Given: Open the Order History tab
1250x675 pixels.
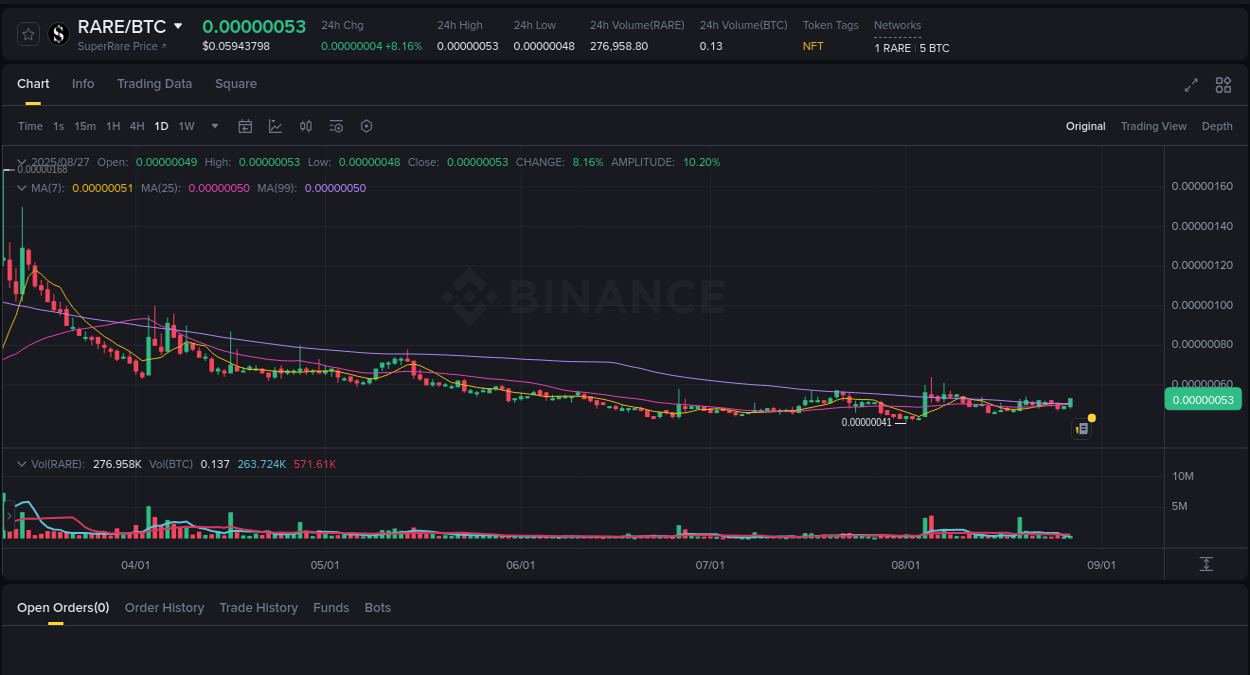Looking at the screenshot, I should [x=164, y=607].
